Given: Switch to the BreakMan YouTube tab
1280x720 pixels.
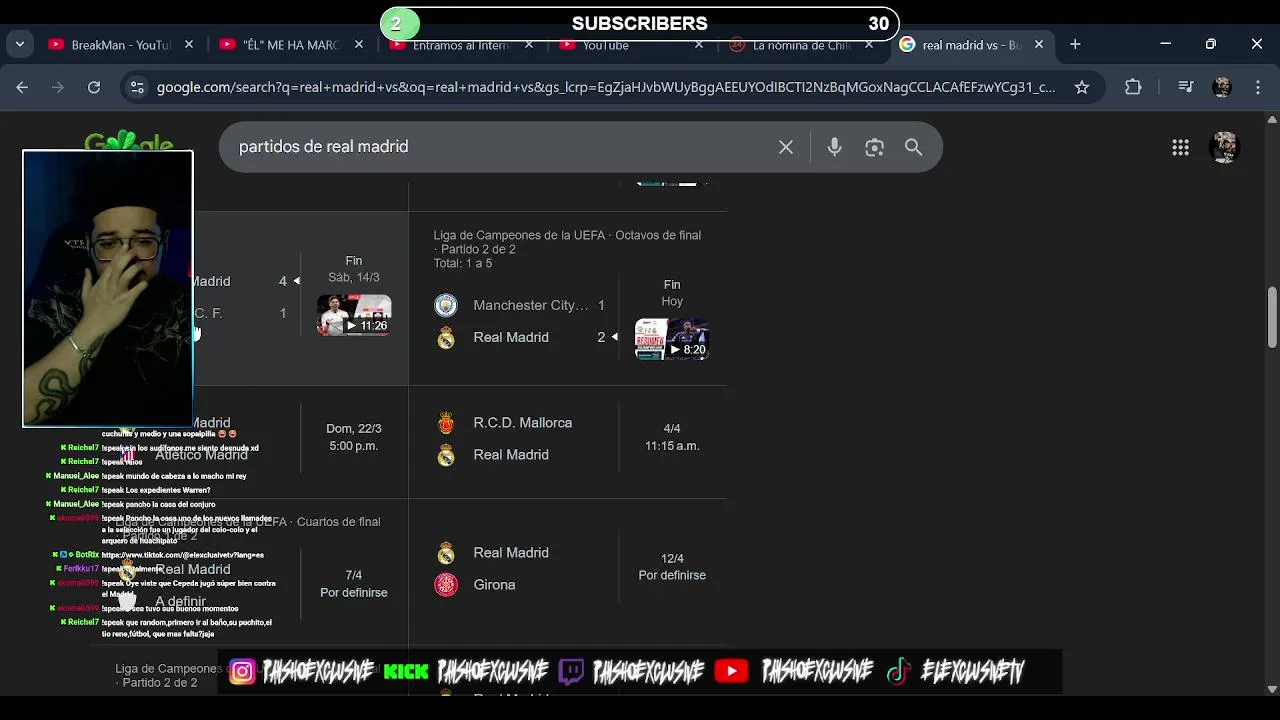Looking at the screenshot, I should point(120,45).
